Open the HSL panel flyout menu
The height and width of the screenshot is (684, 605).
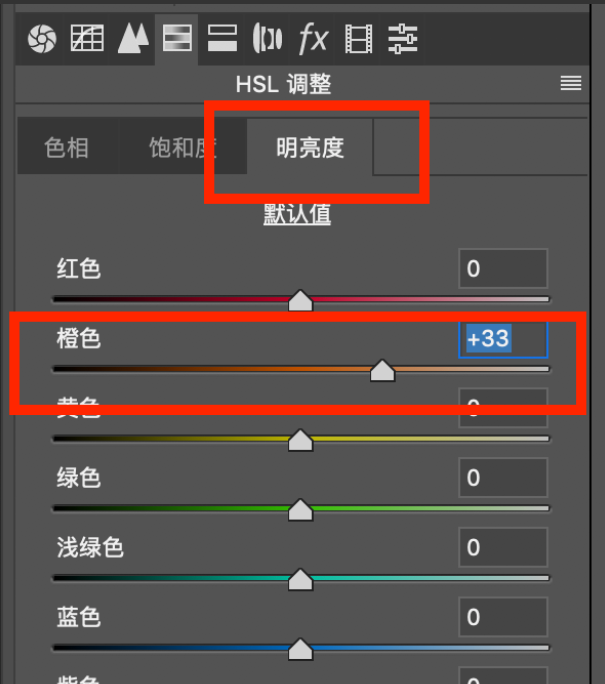571,83
